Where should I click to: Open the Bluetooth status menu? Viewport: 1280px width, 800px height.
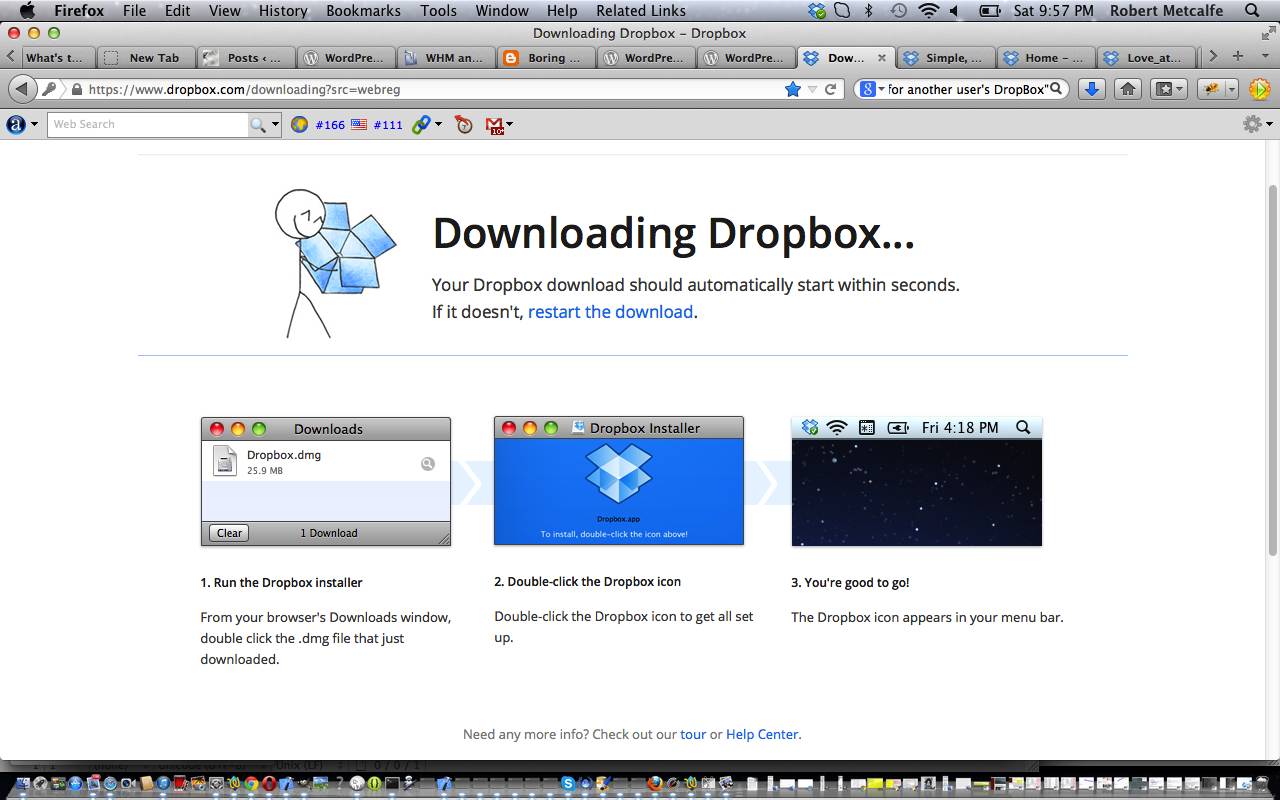869,11
